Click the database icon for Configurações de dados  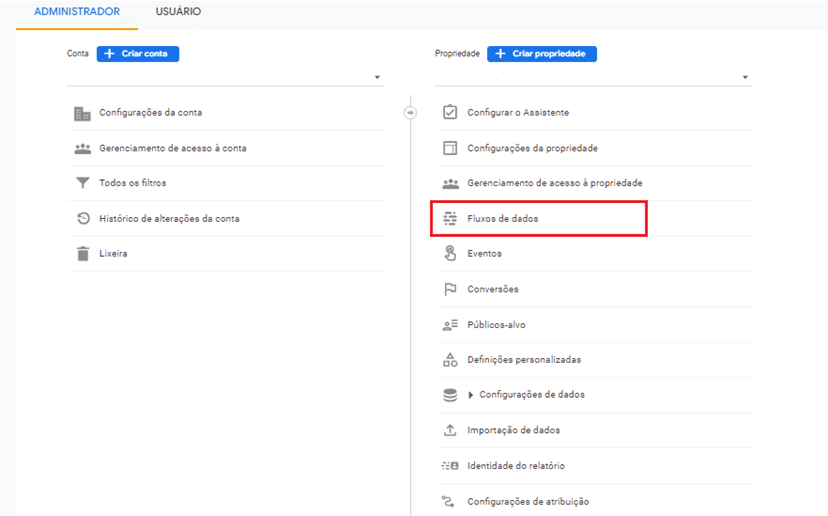point(450,395)
